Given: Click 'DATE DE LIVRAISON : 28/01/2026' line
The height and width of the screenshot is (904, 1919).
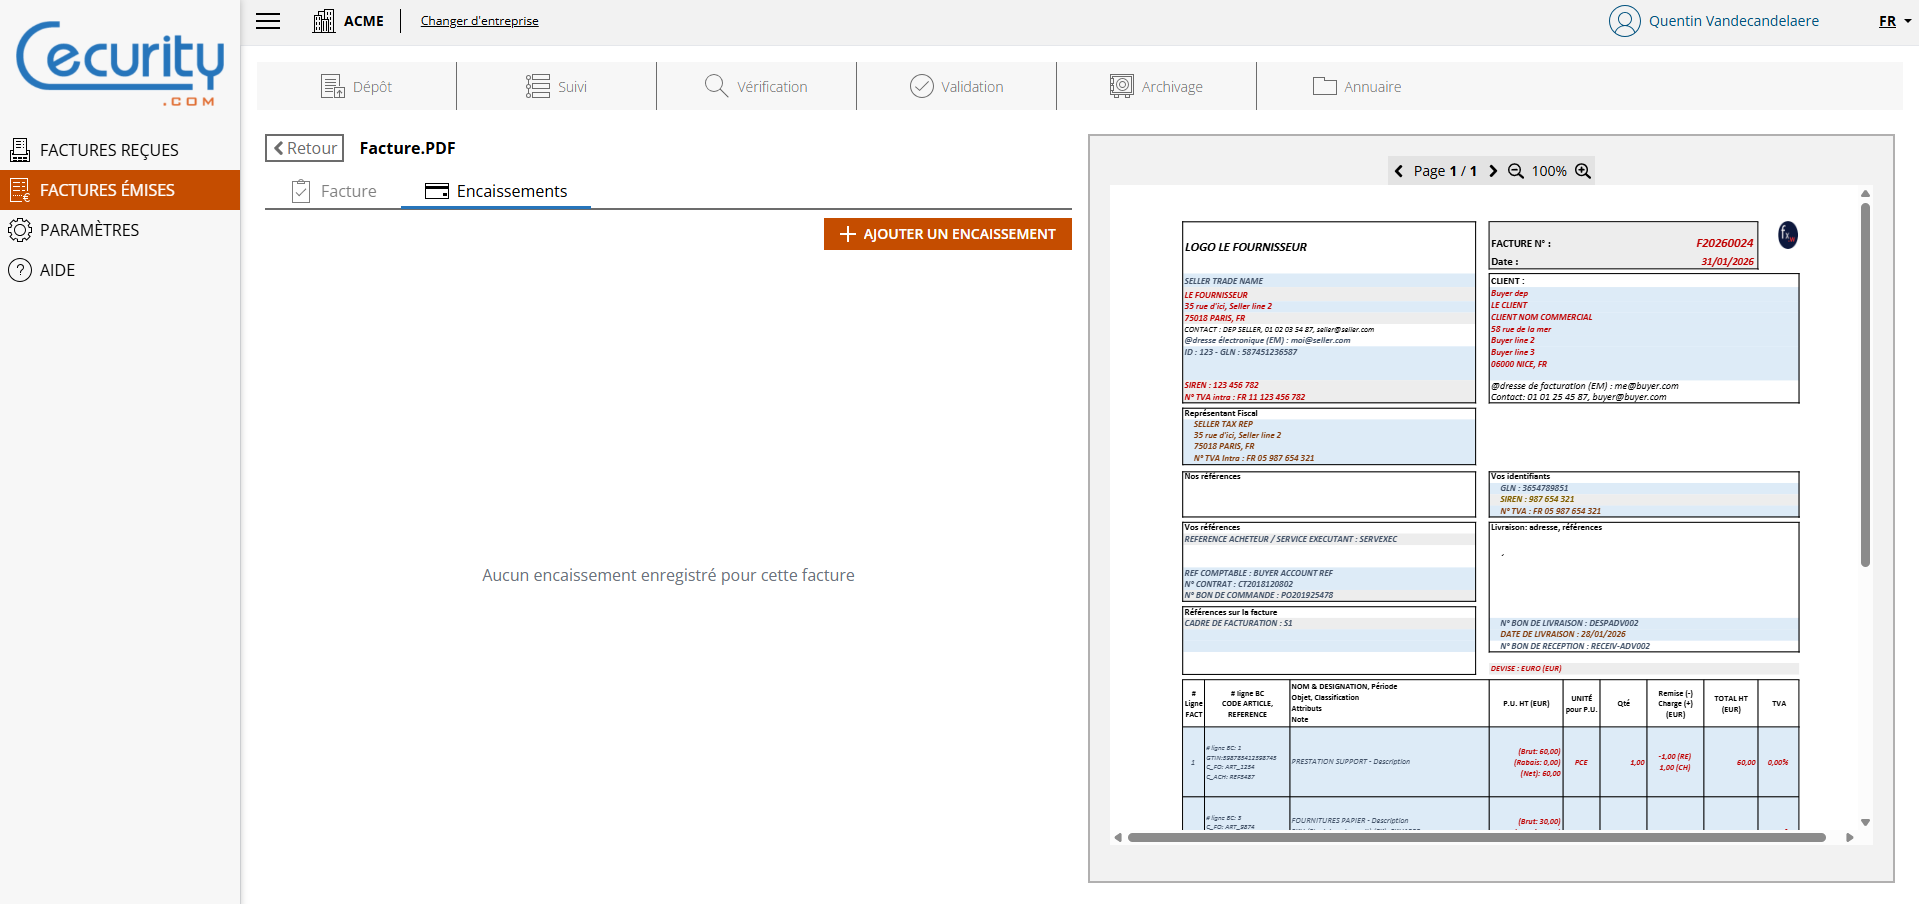Looking at the screenshot, I should [x=1563, y=634].
